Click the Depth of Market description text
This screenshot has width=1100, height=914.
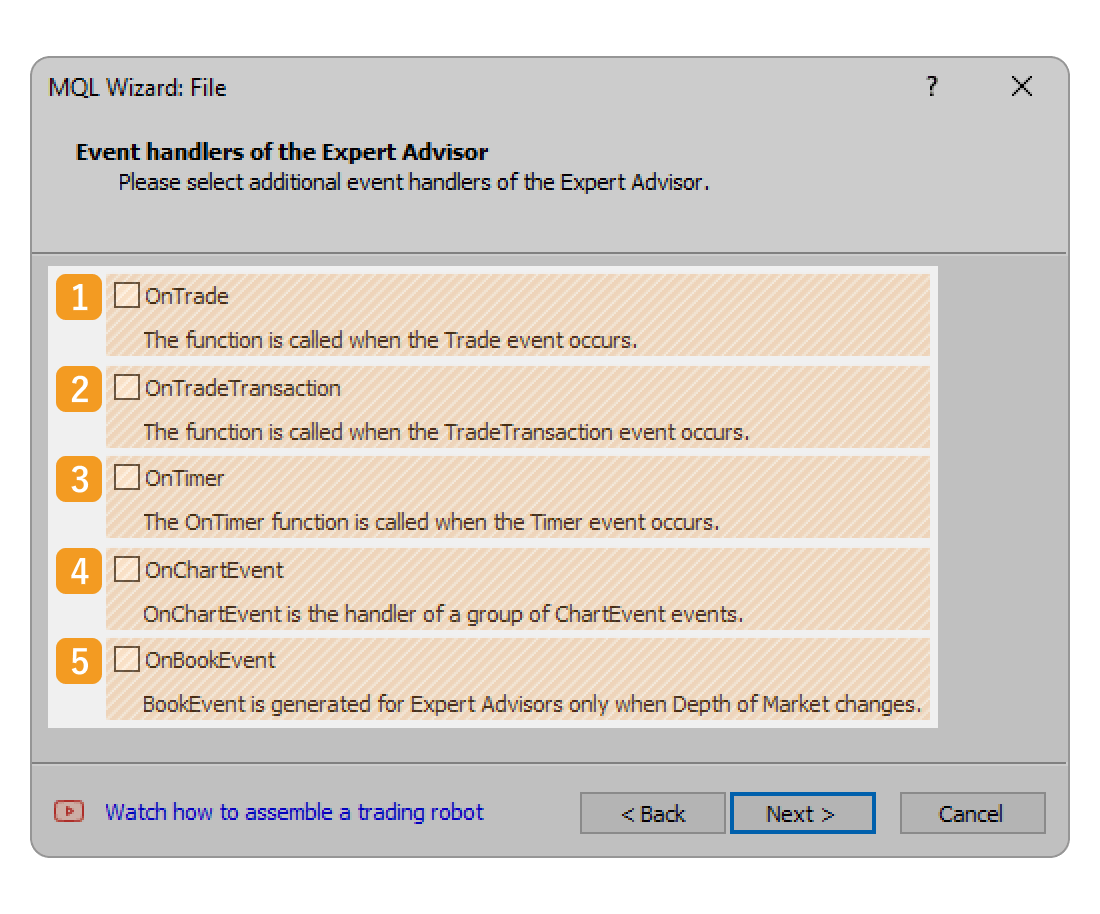pos(531,704)
